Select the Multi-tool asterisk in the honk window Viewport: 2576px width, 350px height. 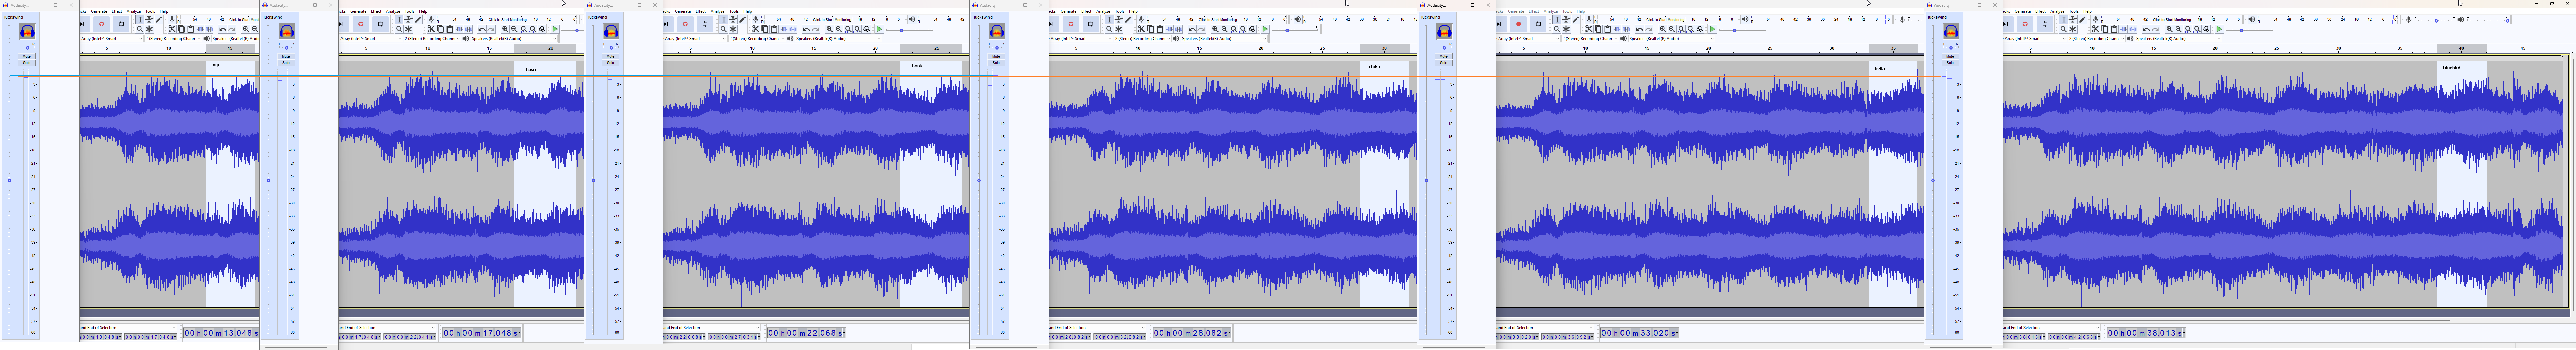[733, 29]
